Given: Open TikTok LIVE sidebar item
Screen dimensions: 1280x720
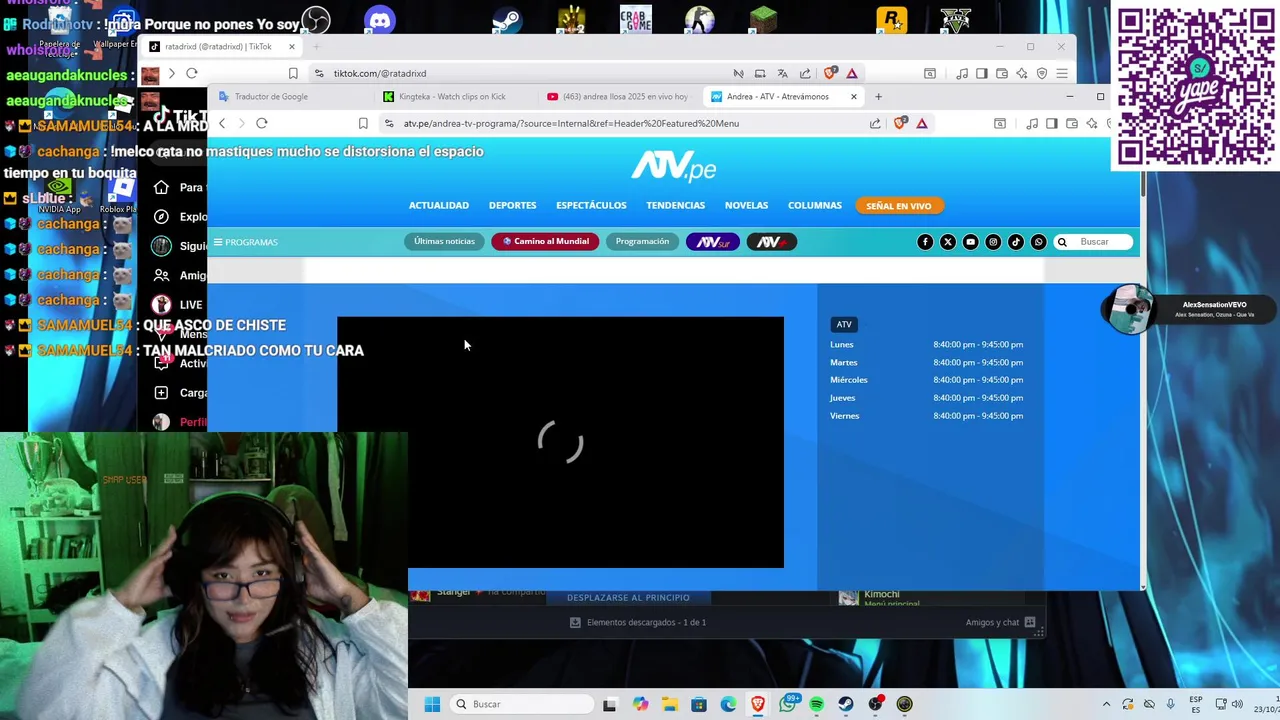Looking at the screenshot, I should point(178,304).
